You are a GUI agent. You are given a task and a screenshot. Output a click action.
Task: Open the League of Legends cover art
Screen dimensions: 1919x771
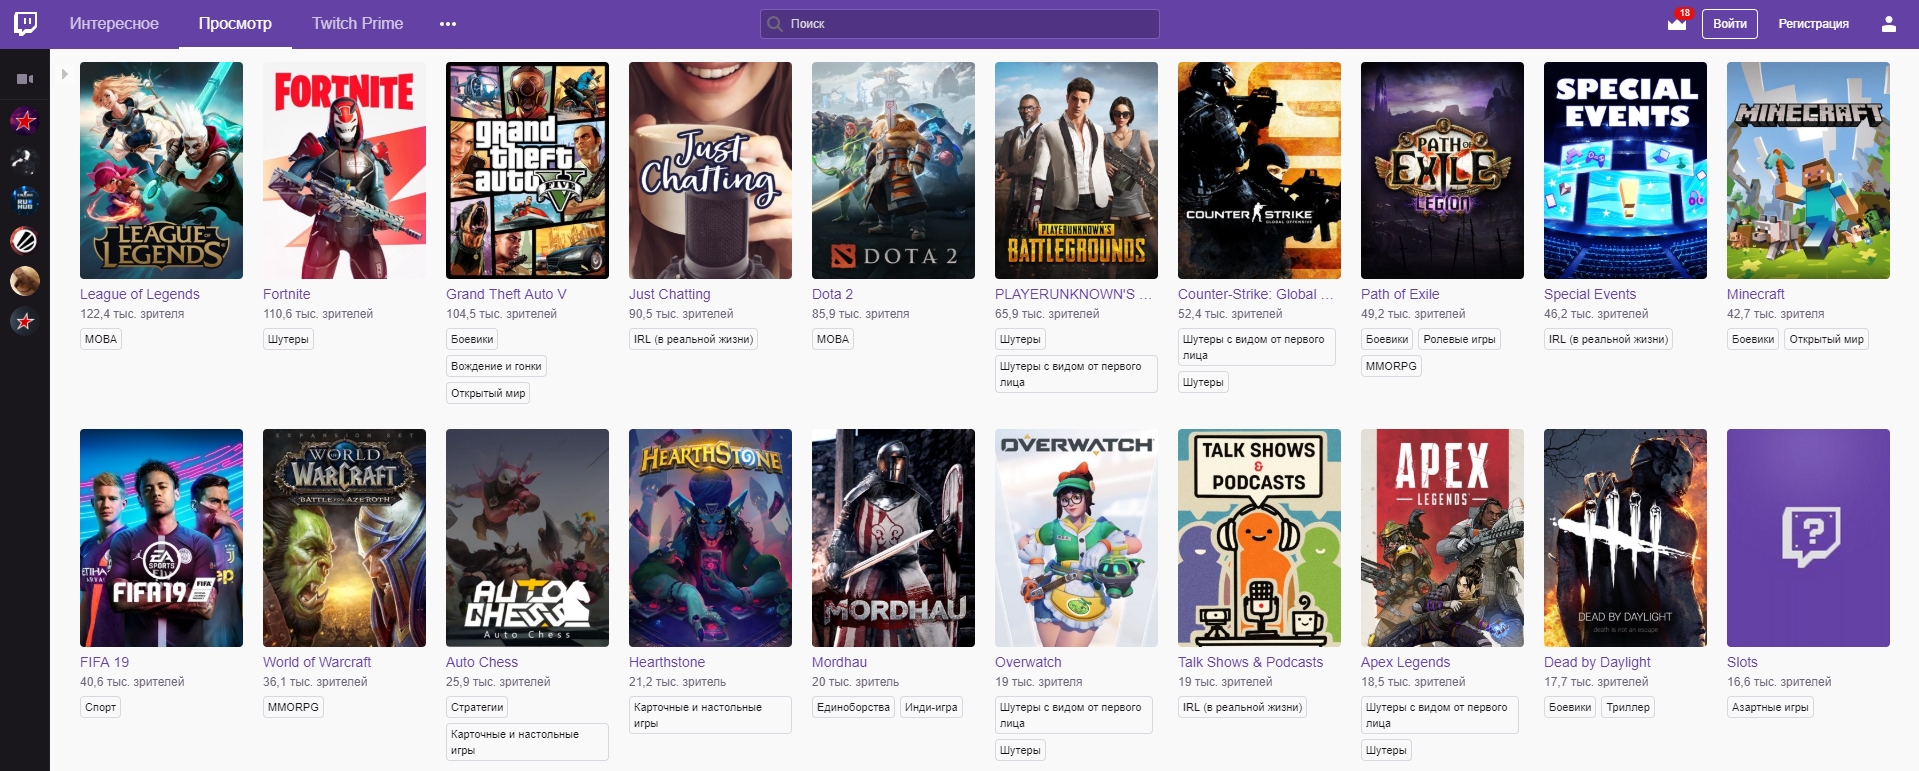coord(161,171)
